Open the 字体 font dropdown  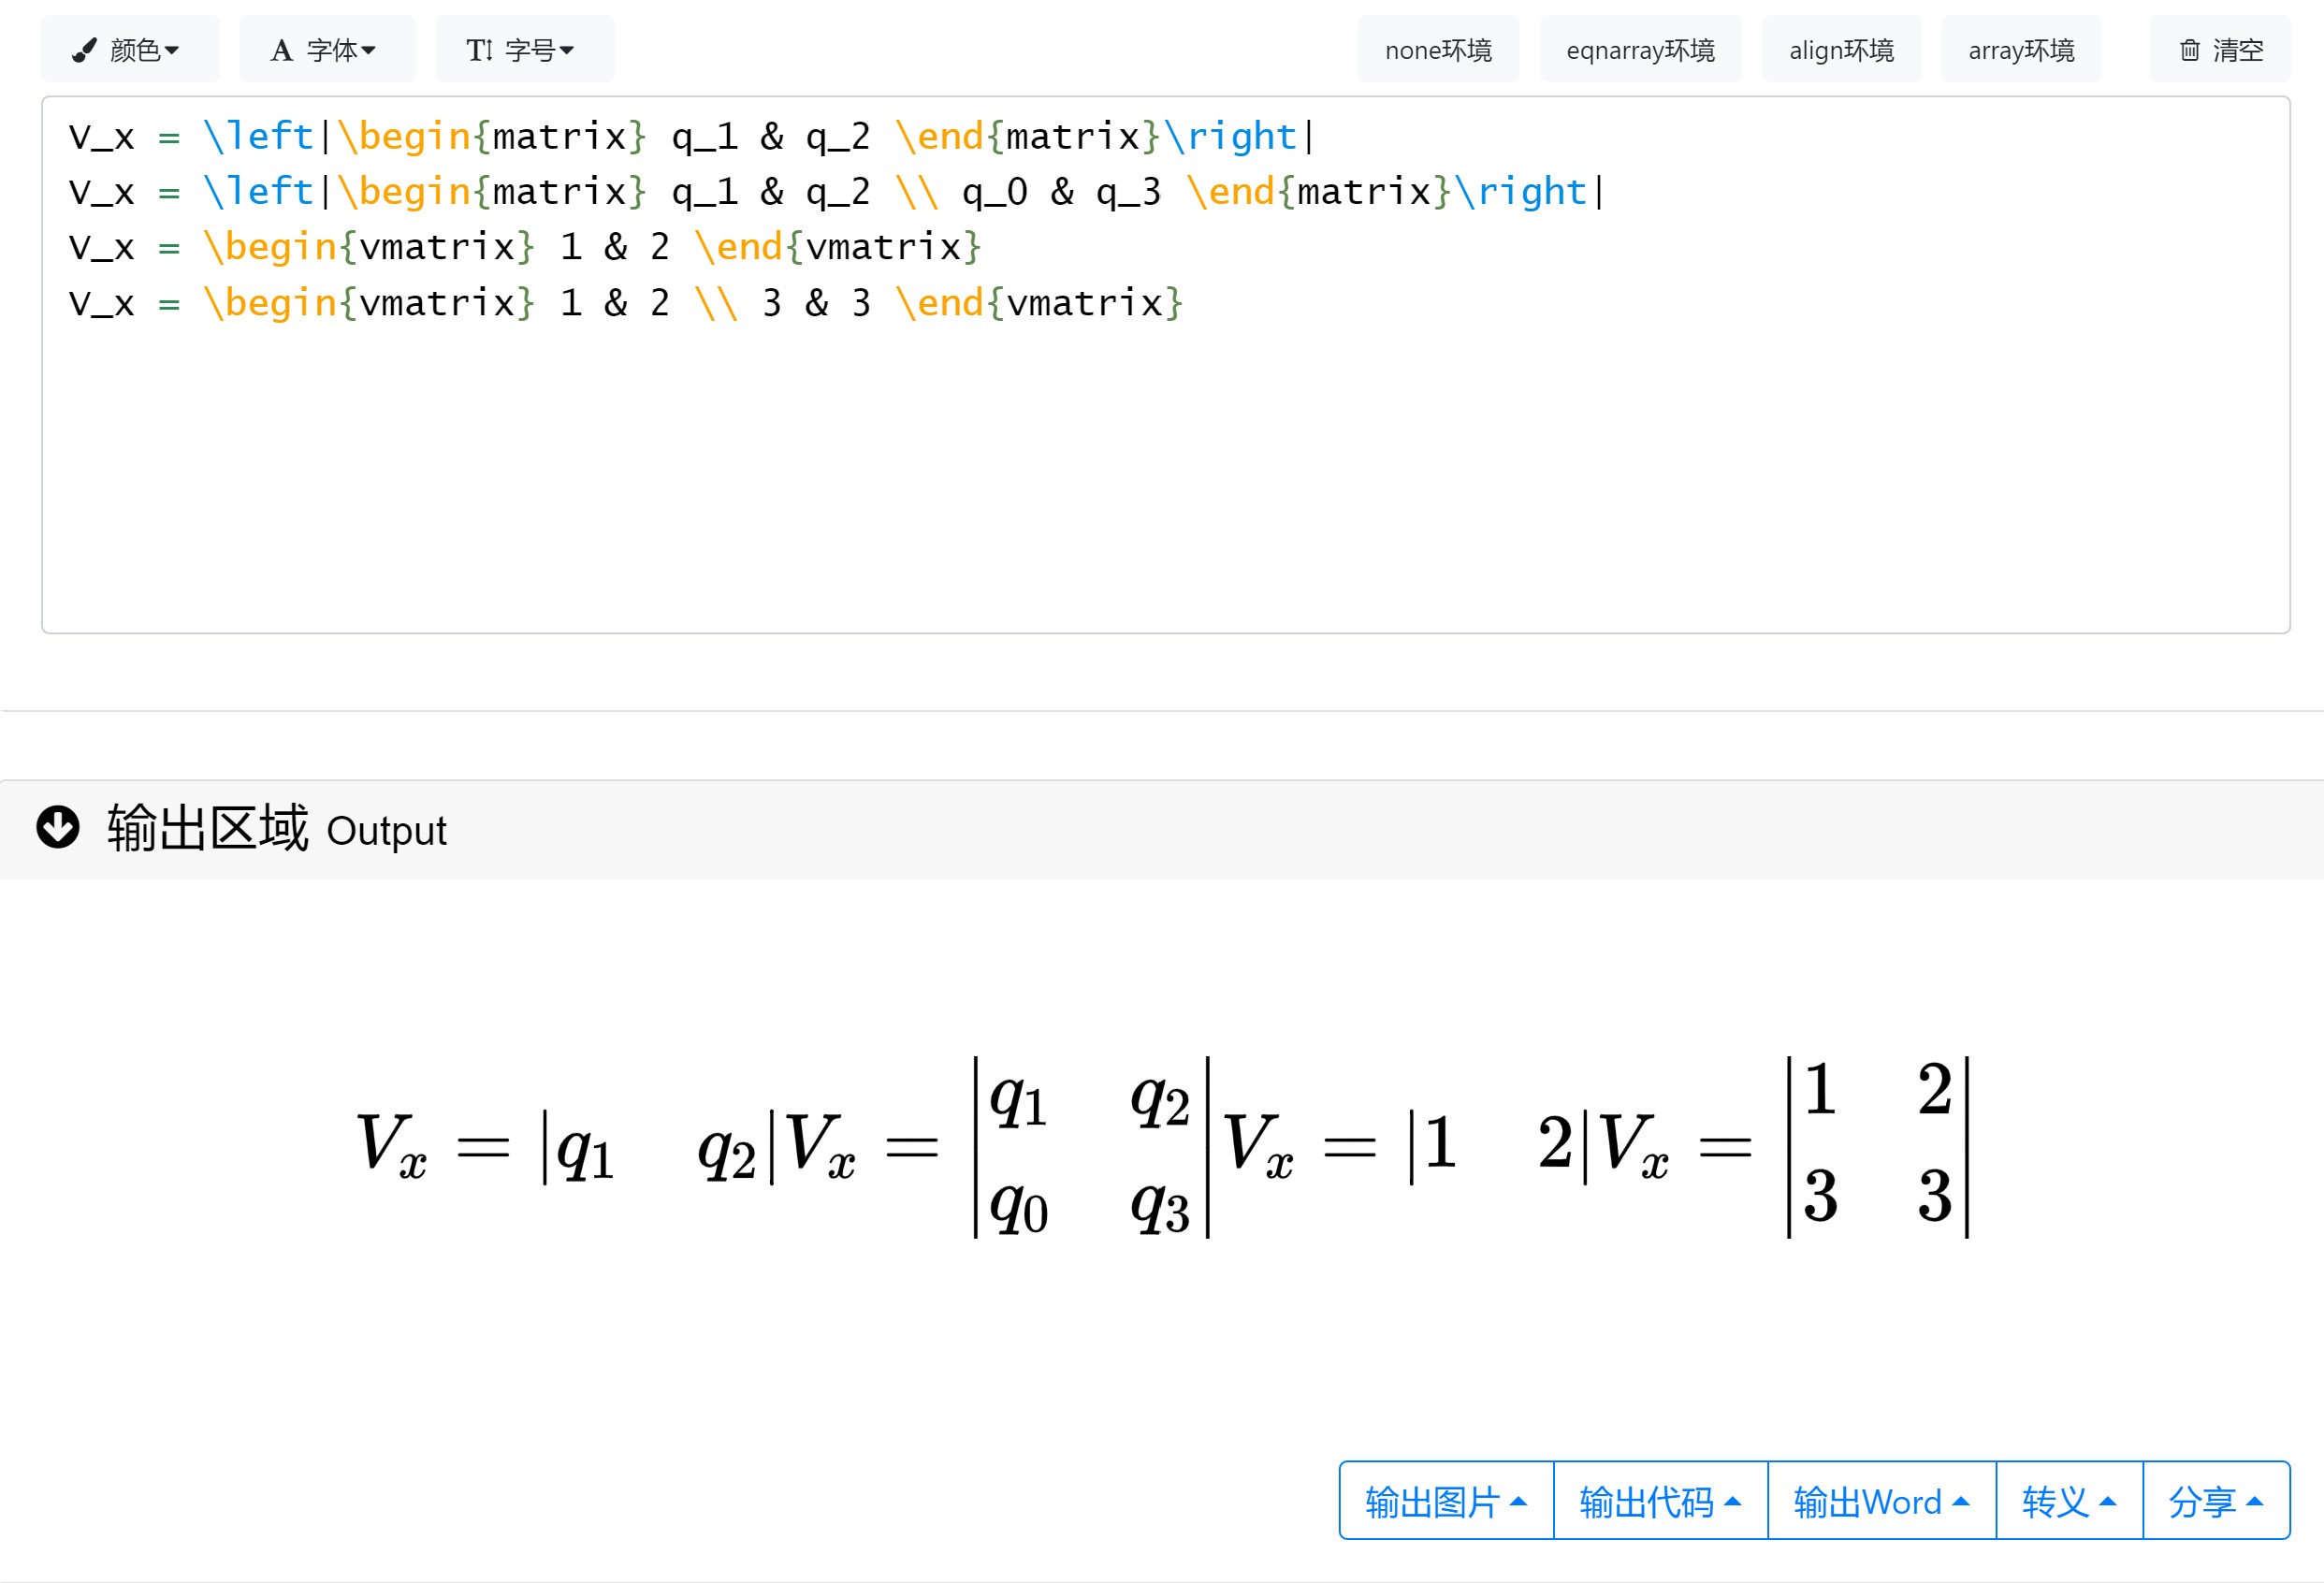pos(327,48)
